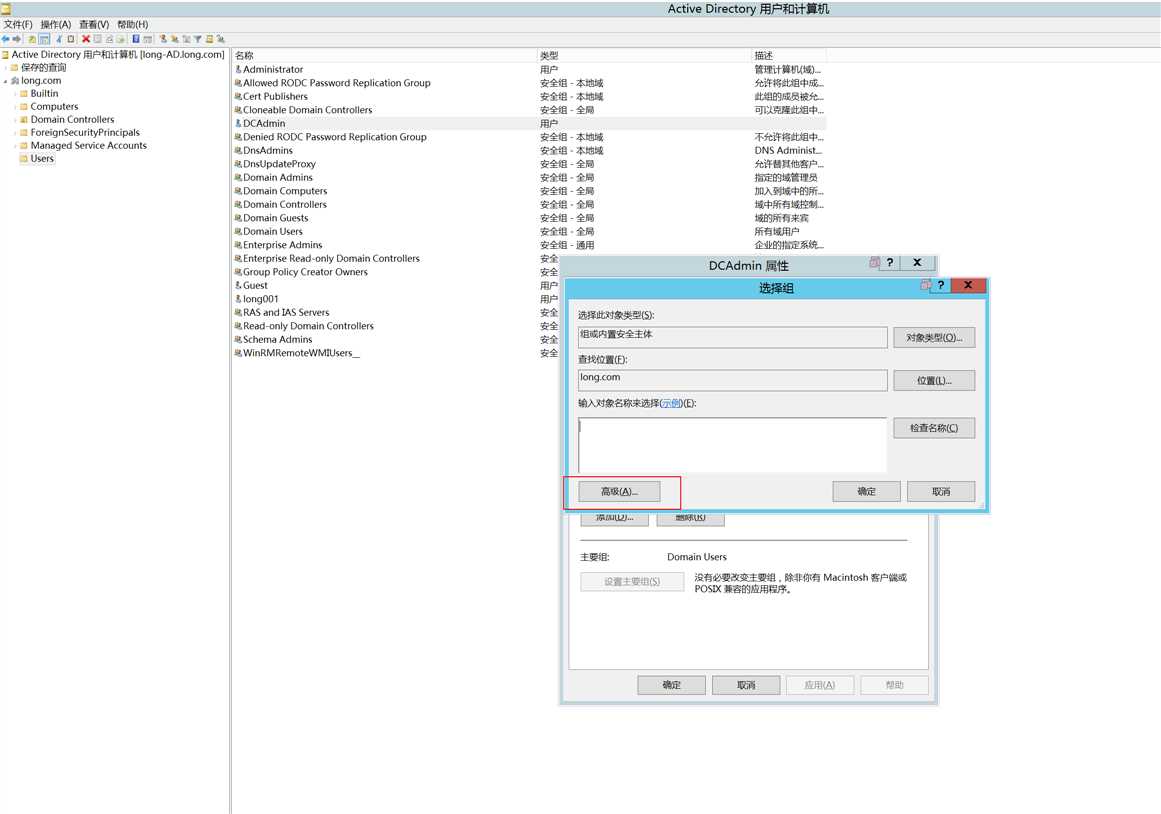Viewport: 1161px width, 814px height.
Task: Open the 文件(F) menu
Action: click(18, 24)
